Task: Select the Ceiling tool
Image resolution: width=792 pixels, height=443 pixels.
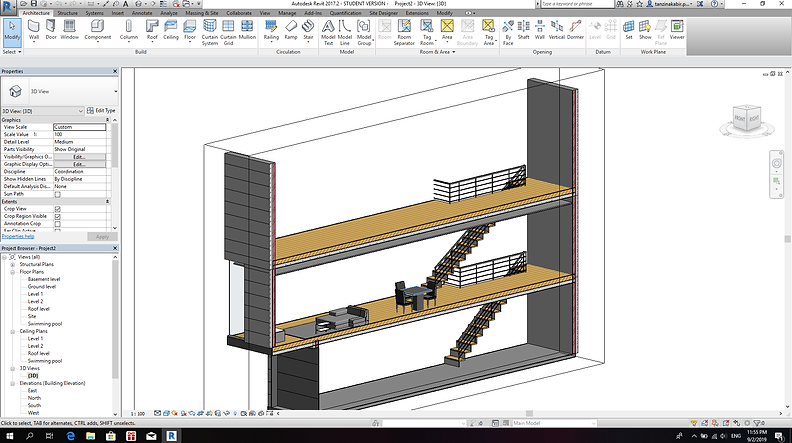Action: point(171,30)
